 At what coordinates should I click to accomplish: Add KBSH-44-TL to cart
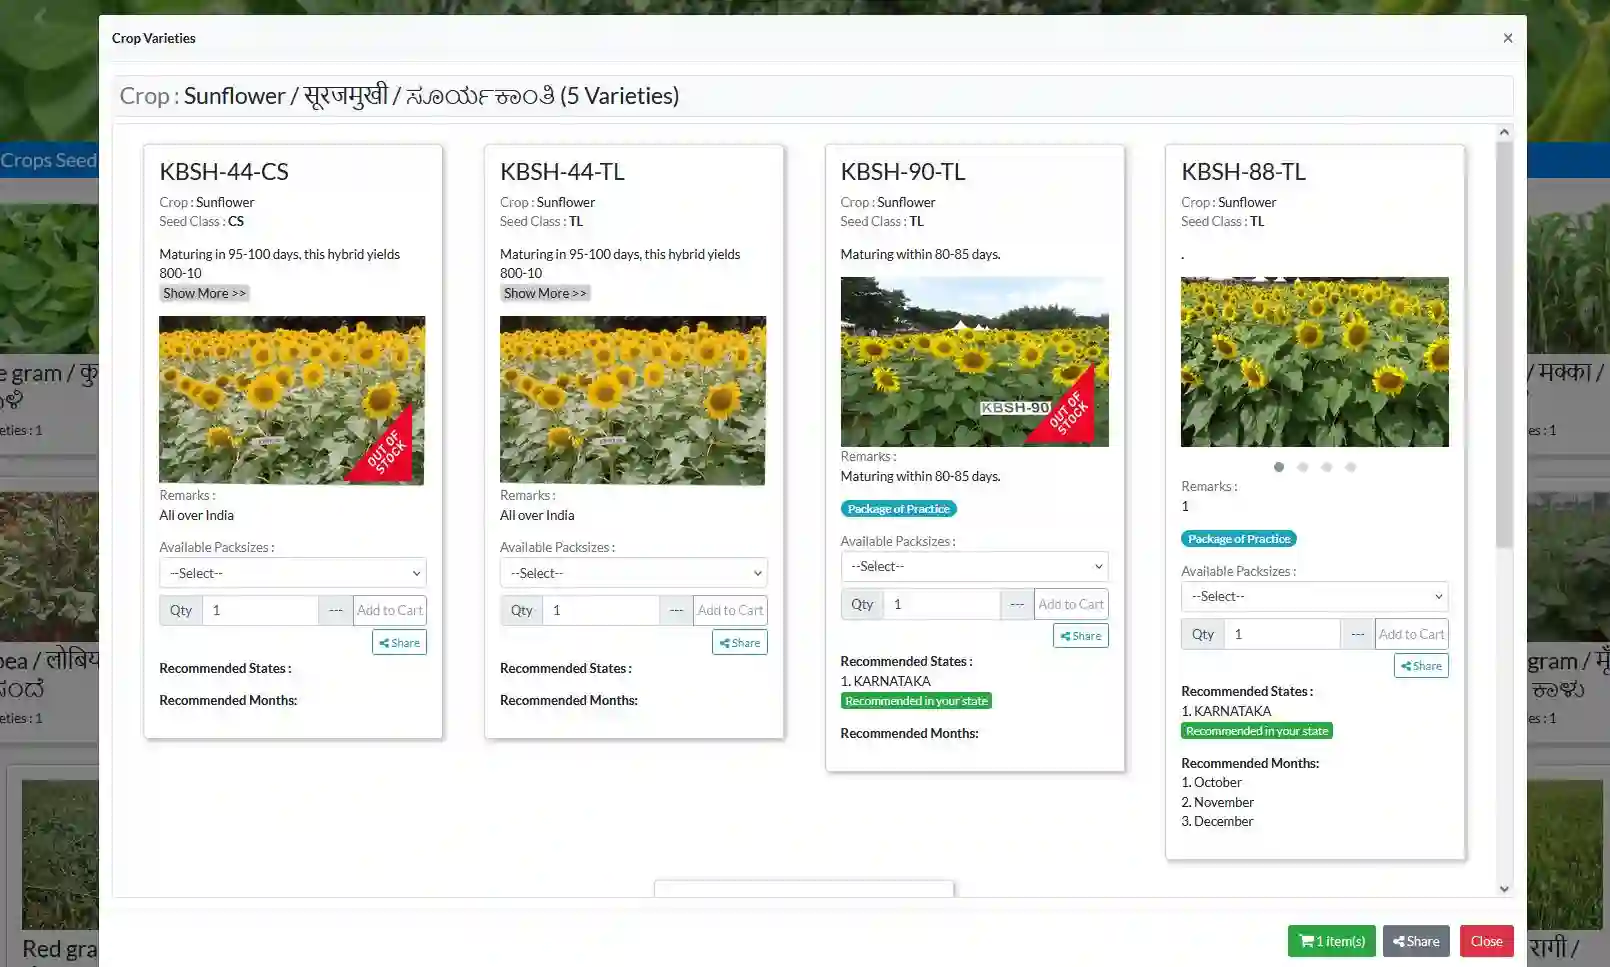(730, 610)
